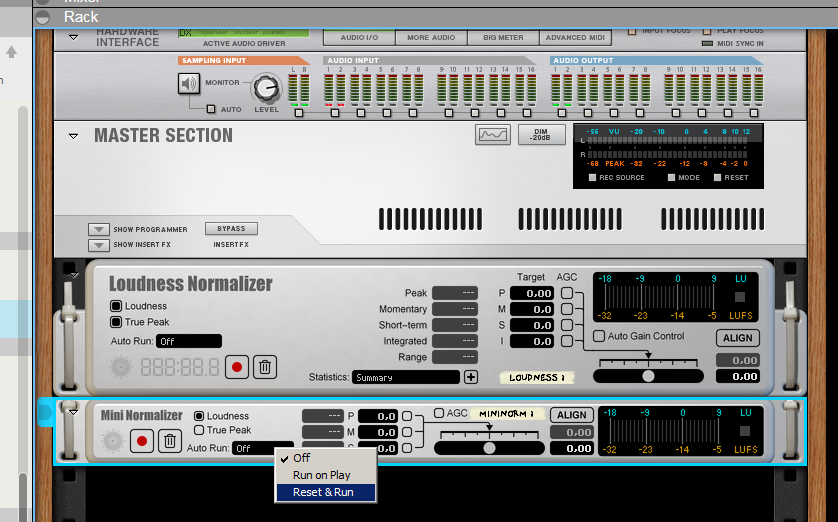Open the MORE AUDIO tab
The height and width of the screenshot is (522, 838).
click(x=431, y=37)
